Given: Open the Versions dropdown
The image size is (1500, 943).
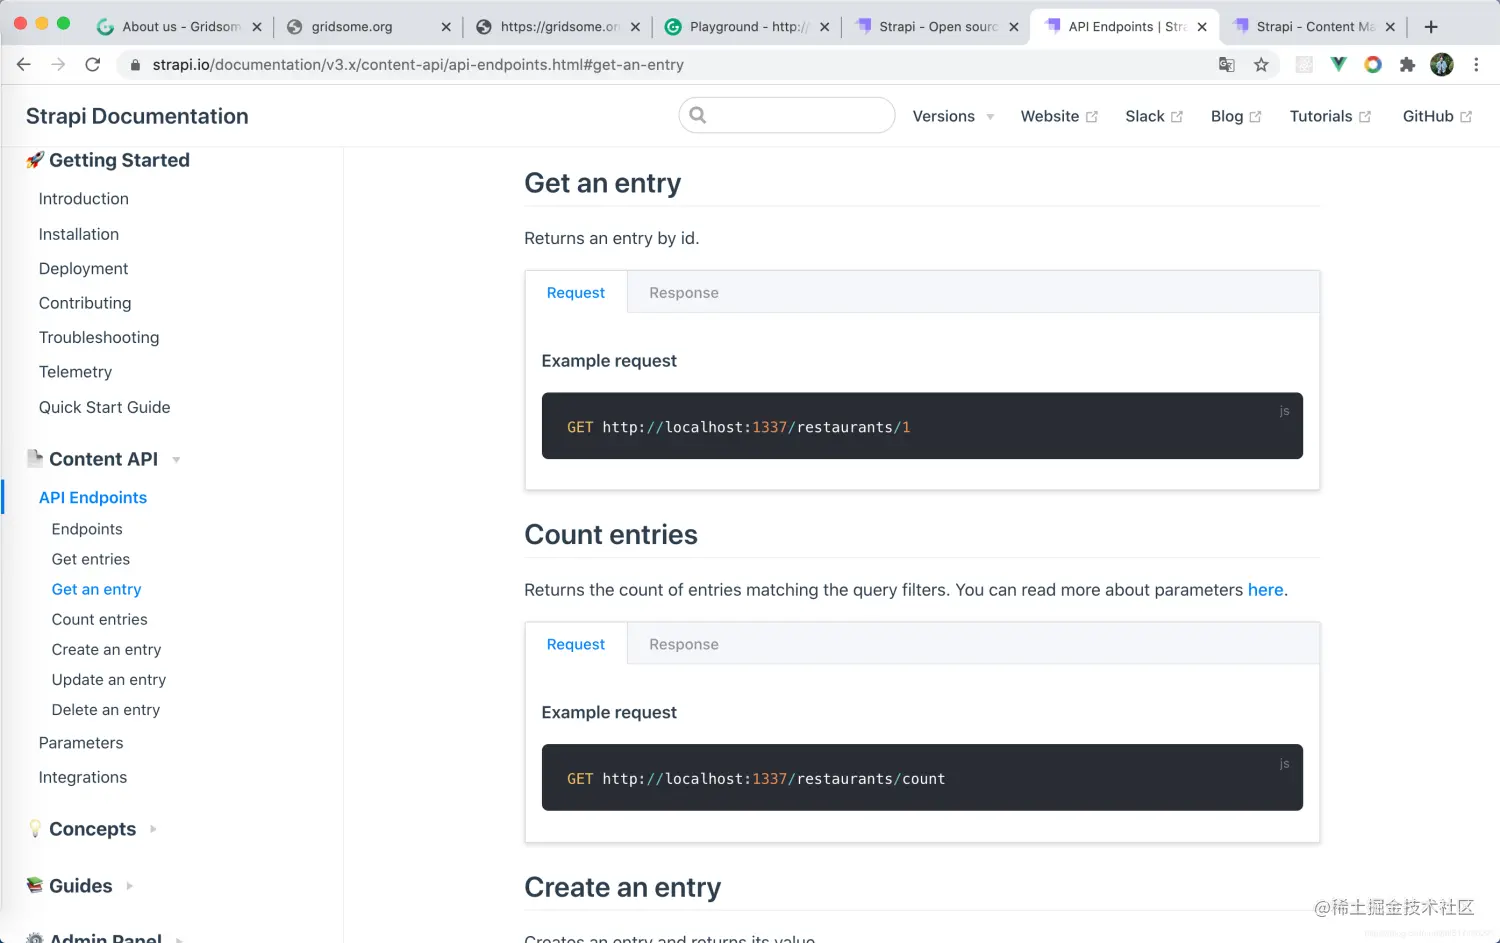Looking at the screenshot, I should tap(953, 116).
